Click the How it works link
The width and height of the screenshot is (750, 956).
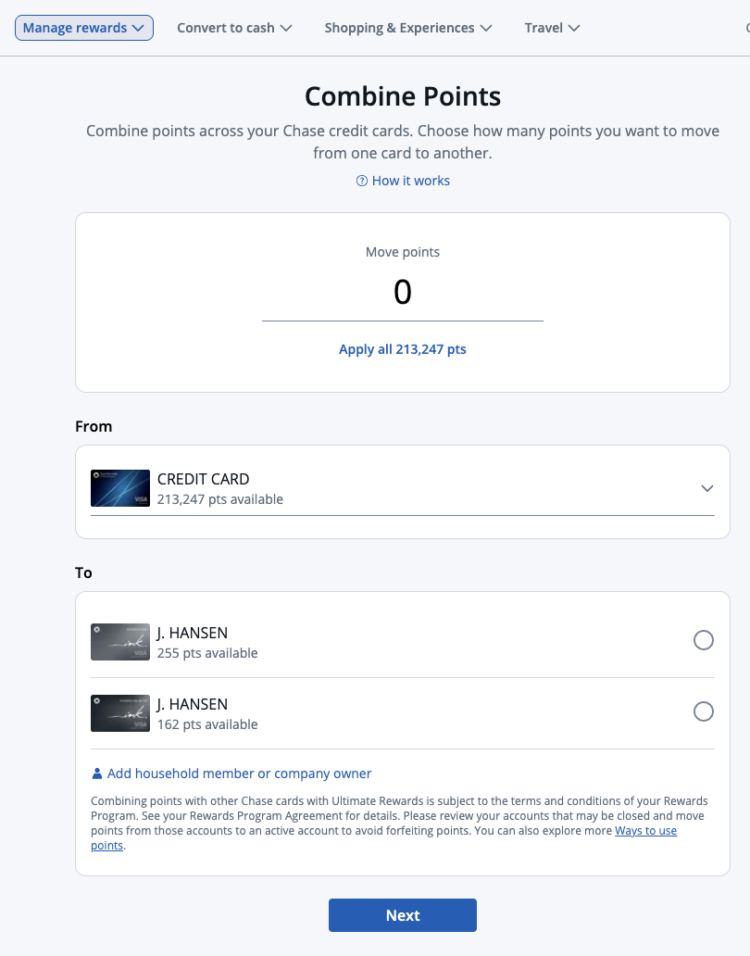coord(410,181)
